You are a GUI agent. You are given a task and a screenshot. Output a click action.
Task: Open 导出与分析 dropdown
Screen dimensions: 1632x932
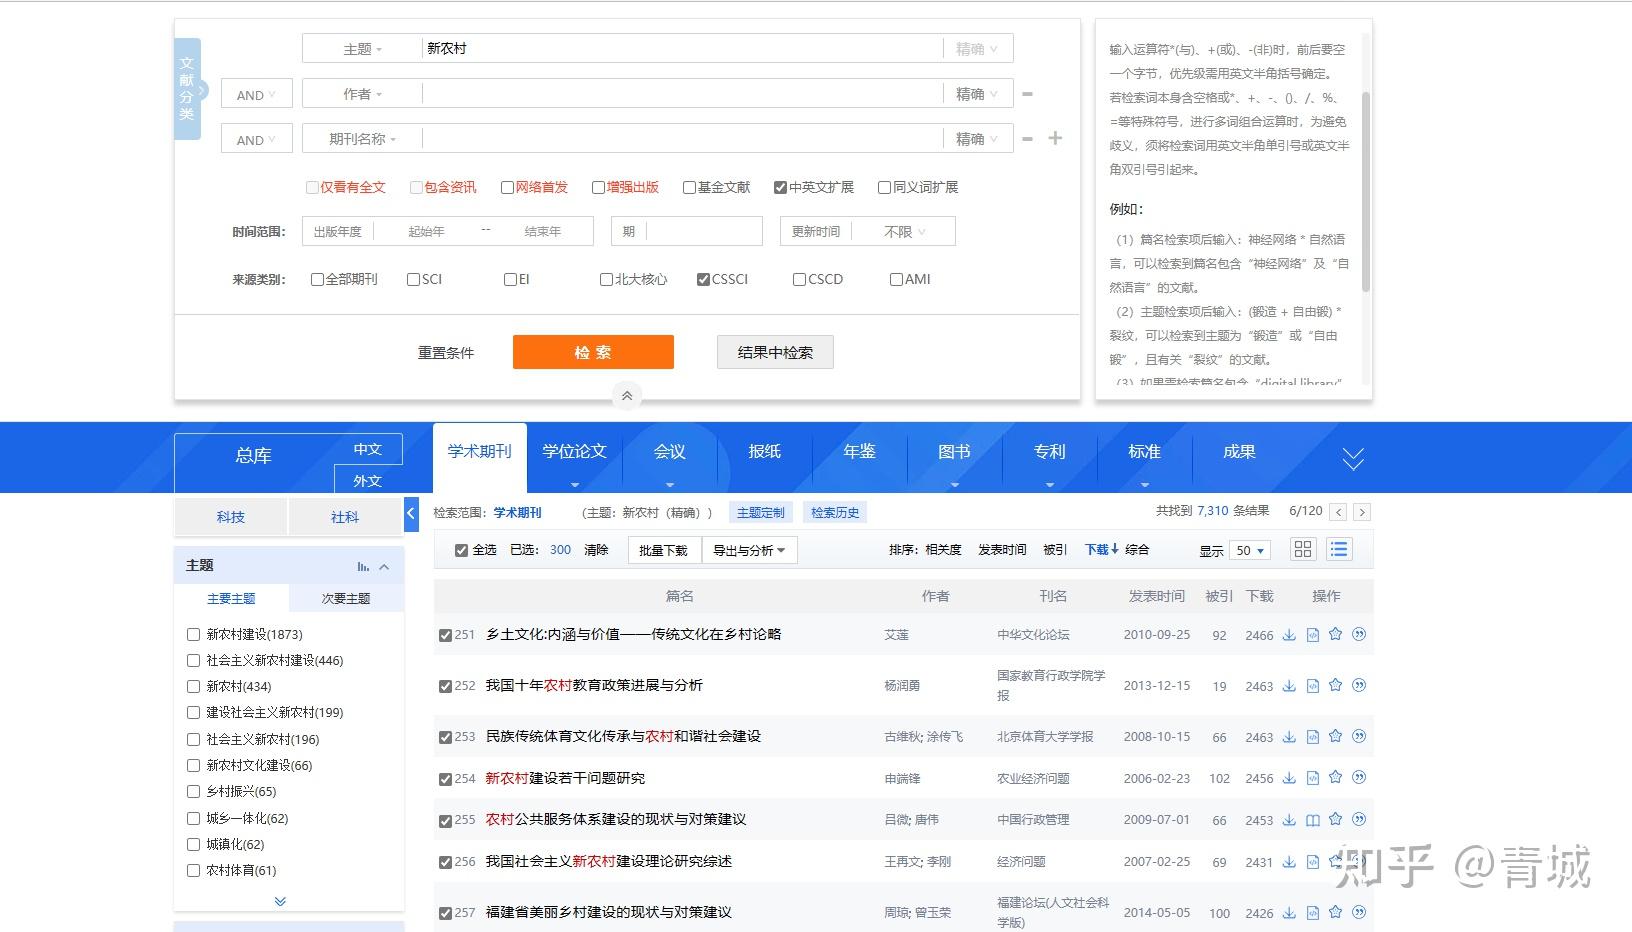pos(749,550)
